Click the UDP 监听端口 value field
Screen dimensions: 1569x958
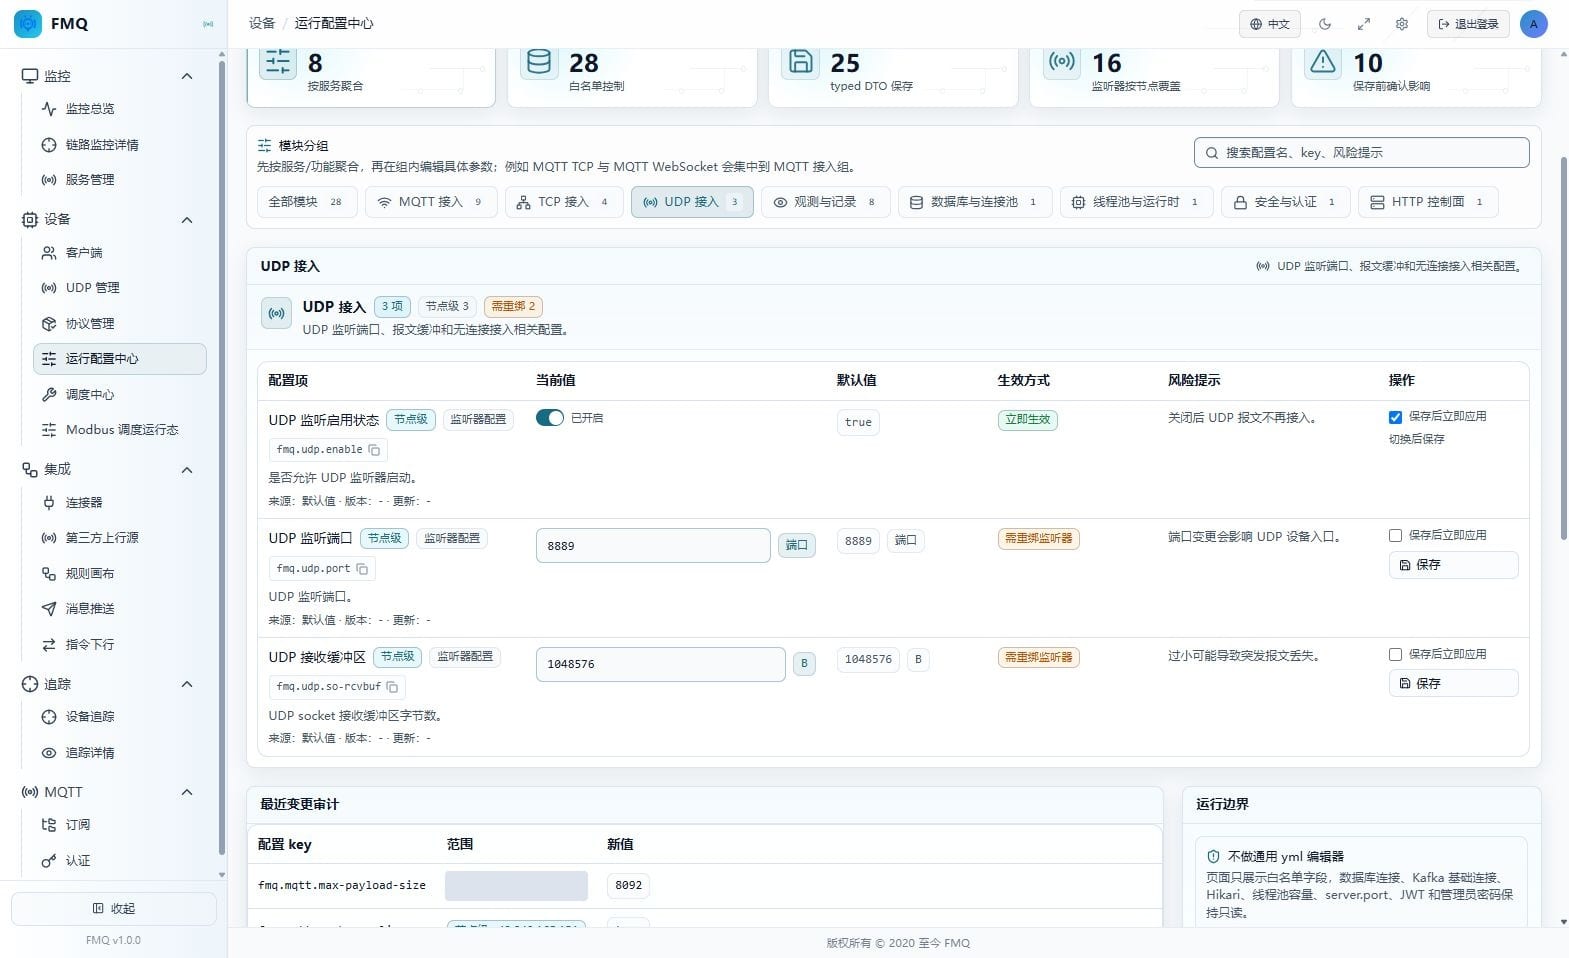tap(653, 546)
